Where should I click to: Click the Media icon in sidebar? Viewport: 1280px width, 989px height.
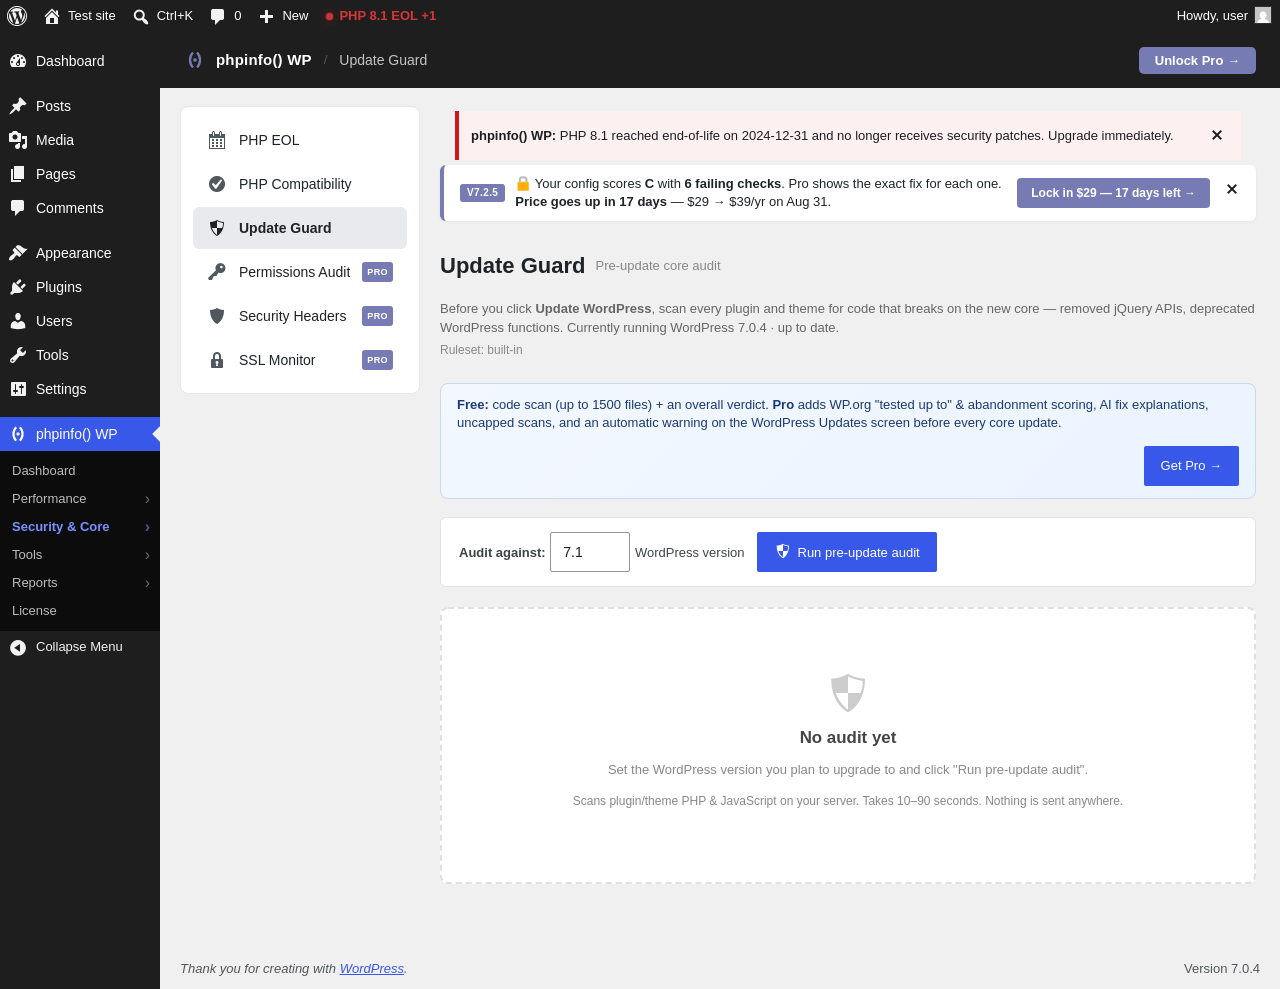(x=18, y=140)
